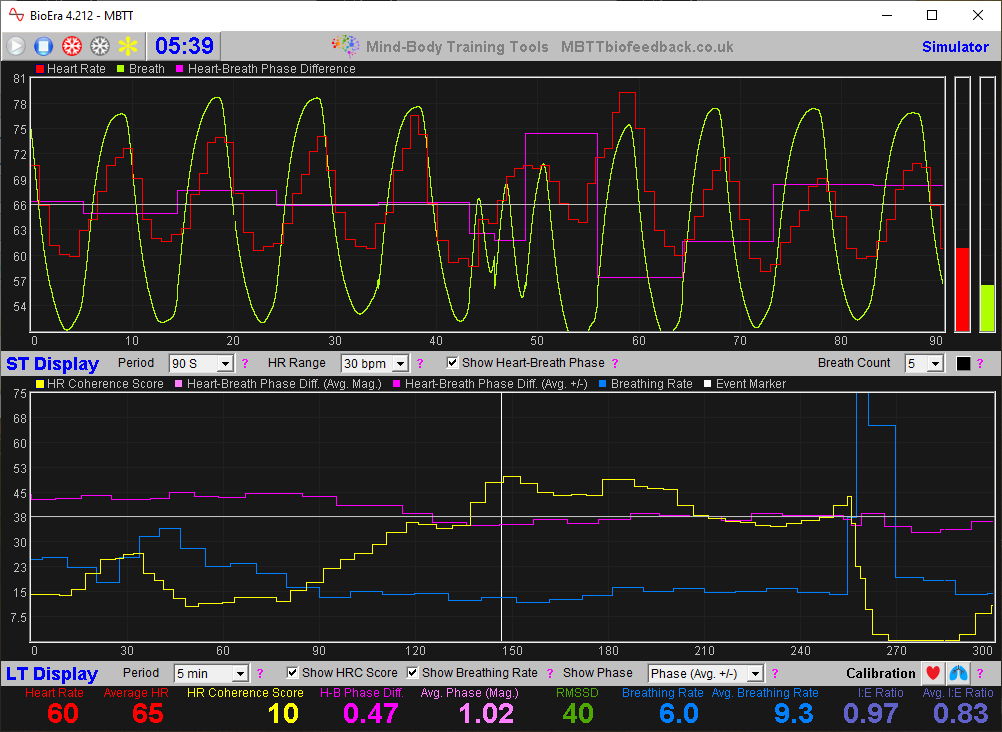Click the lungs Calibration icon

[x=958, y=673]
